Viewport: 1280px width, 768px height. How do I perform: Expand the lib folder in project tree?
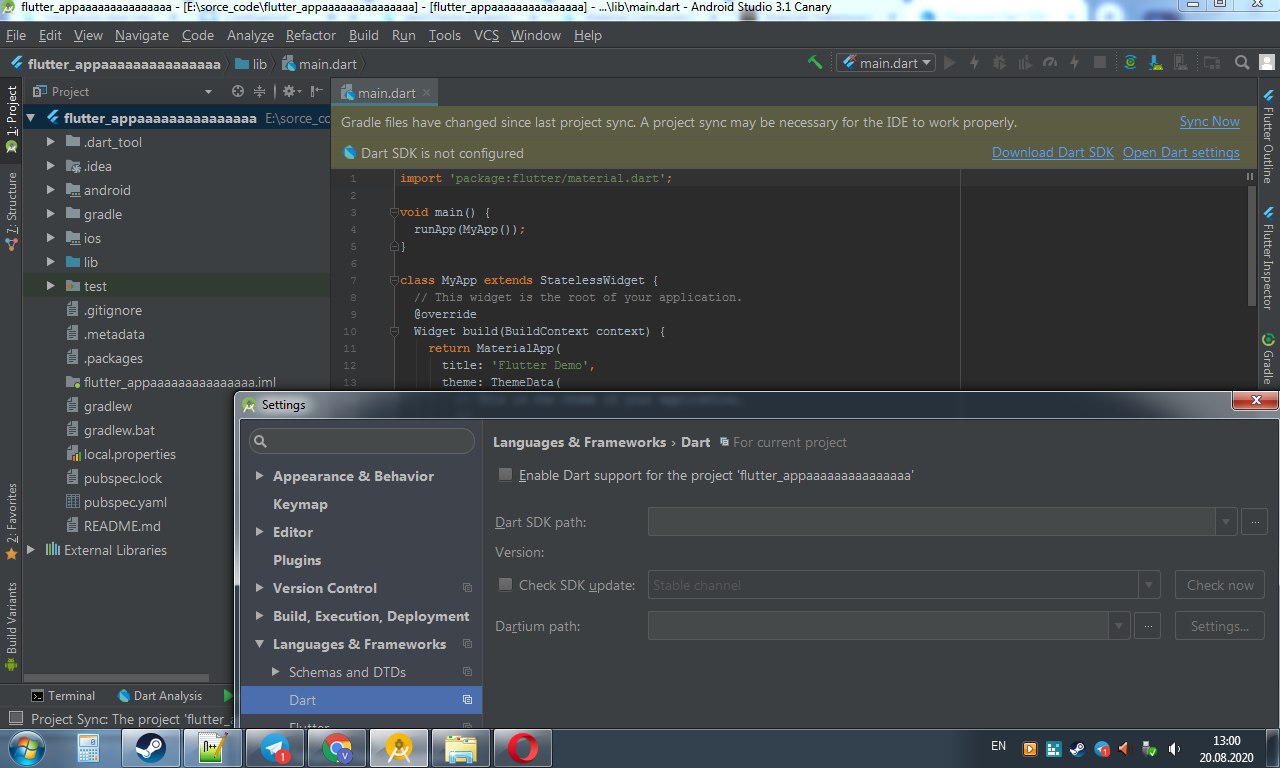[51, 262]
